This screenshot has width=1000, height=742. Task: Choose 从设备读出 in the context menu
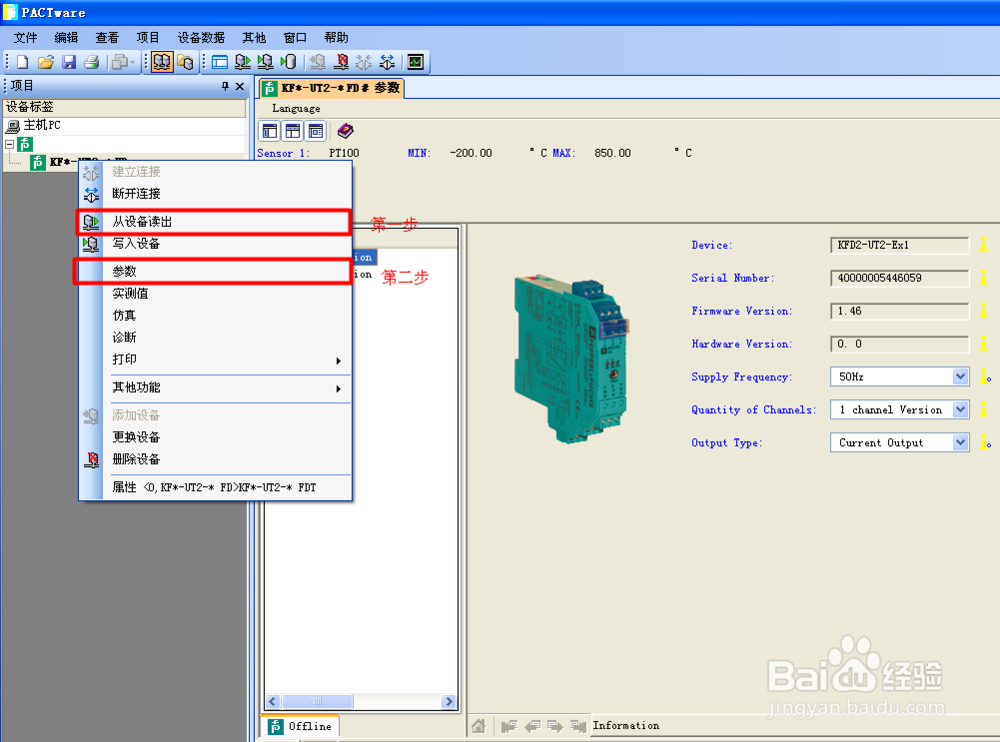point(216,221)
